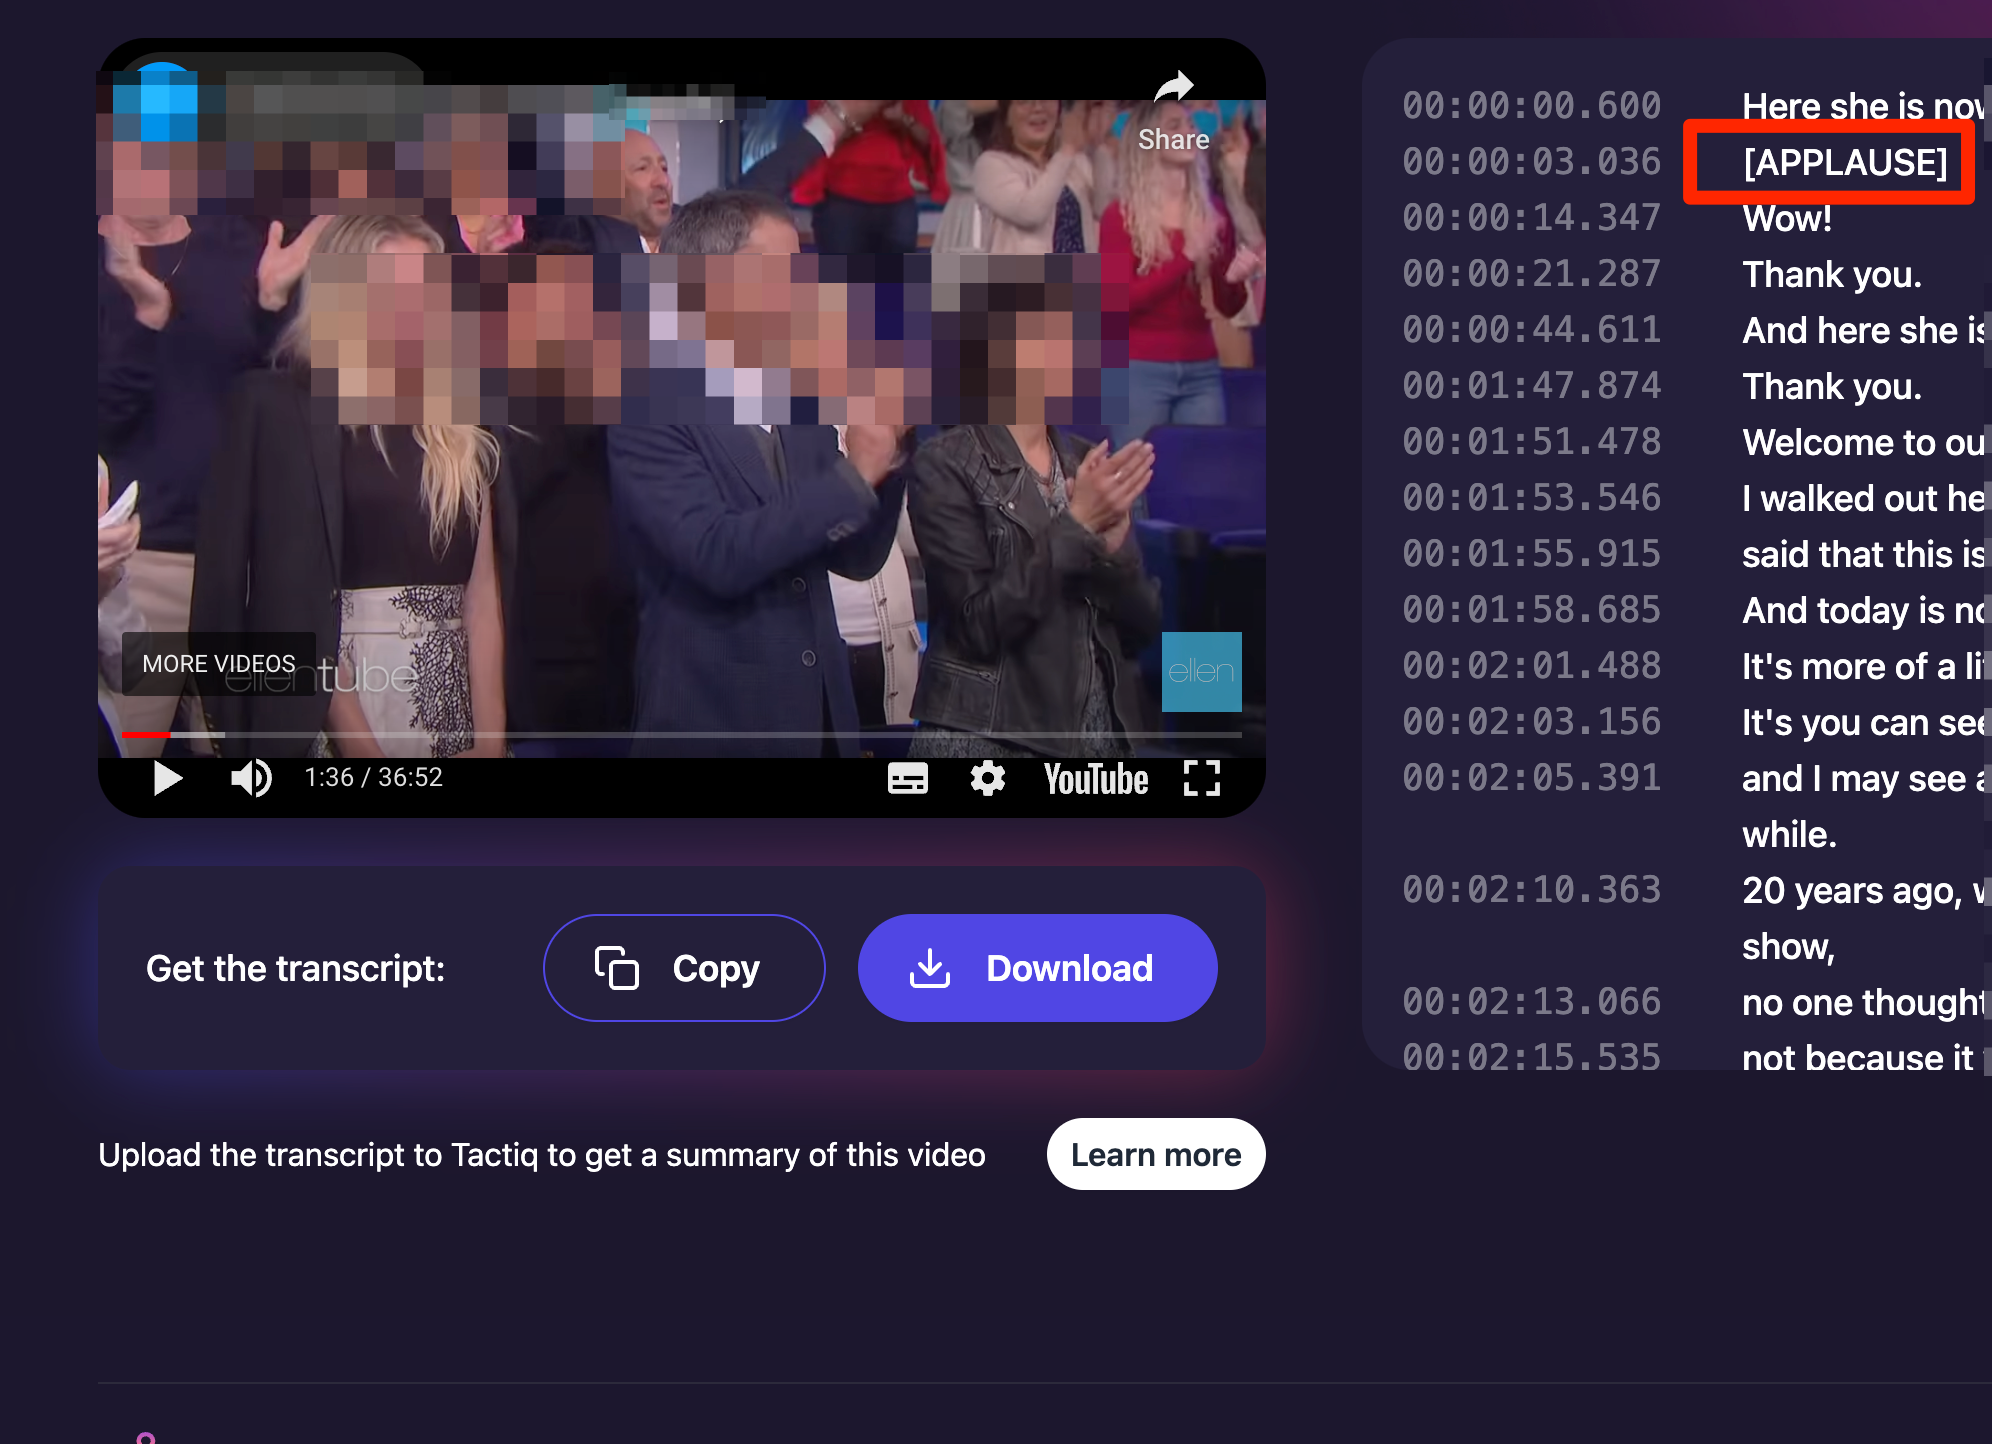Click the Copy transcript button
This screenshot has height=1444, width=1992.
point(680,966)
